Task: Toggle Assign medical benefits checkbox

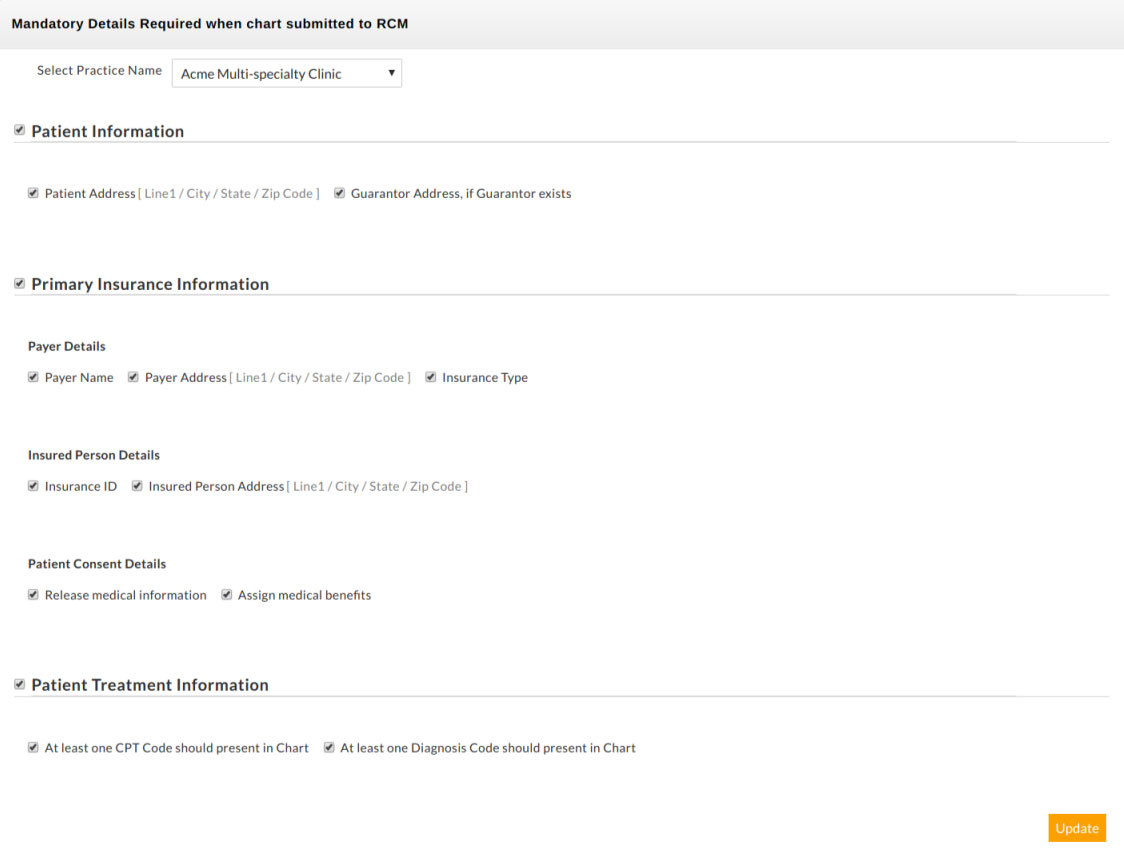Action: click(x=226, y=595)
